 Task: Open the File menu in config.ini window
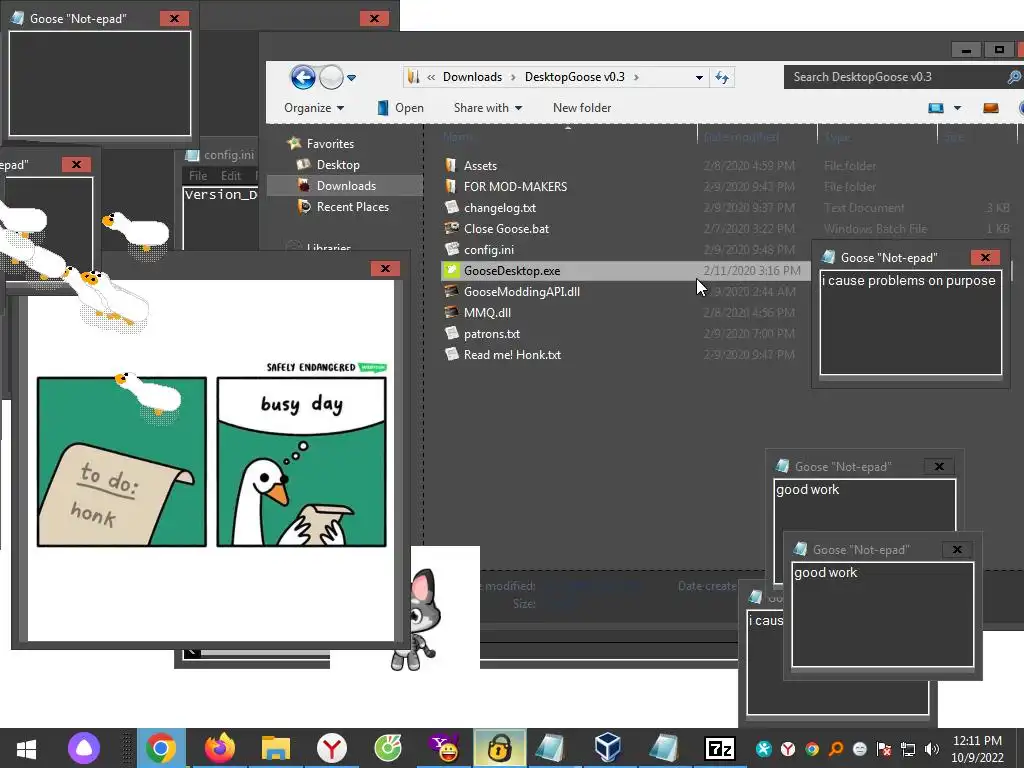pos(198,176)
